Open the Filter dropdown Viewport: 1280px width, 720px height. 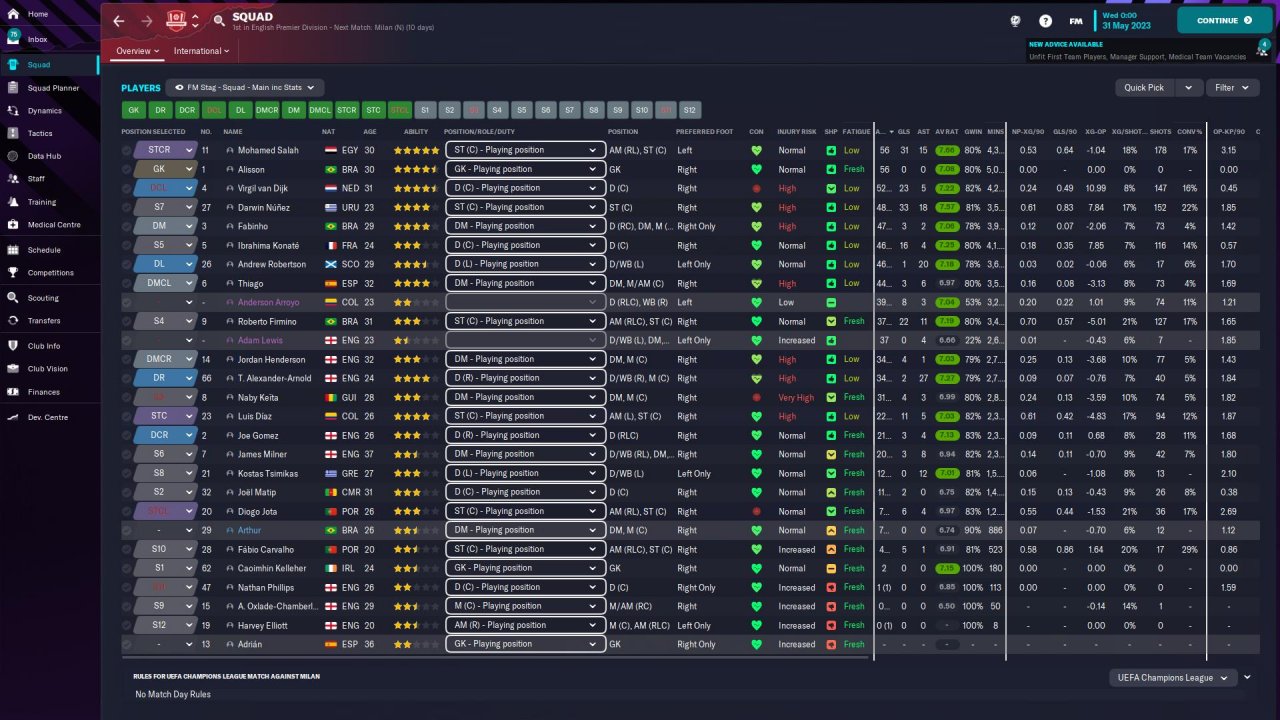[x=1231, y=88]
